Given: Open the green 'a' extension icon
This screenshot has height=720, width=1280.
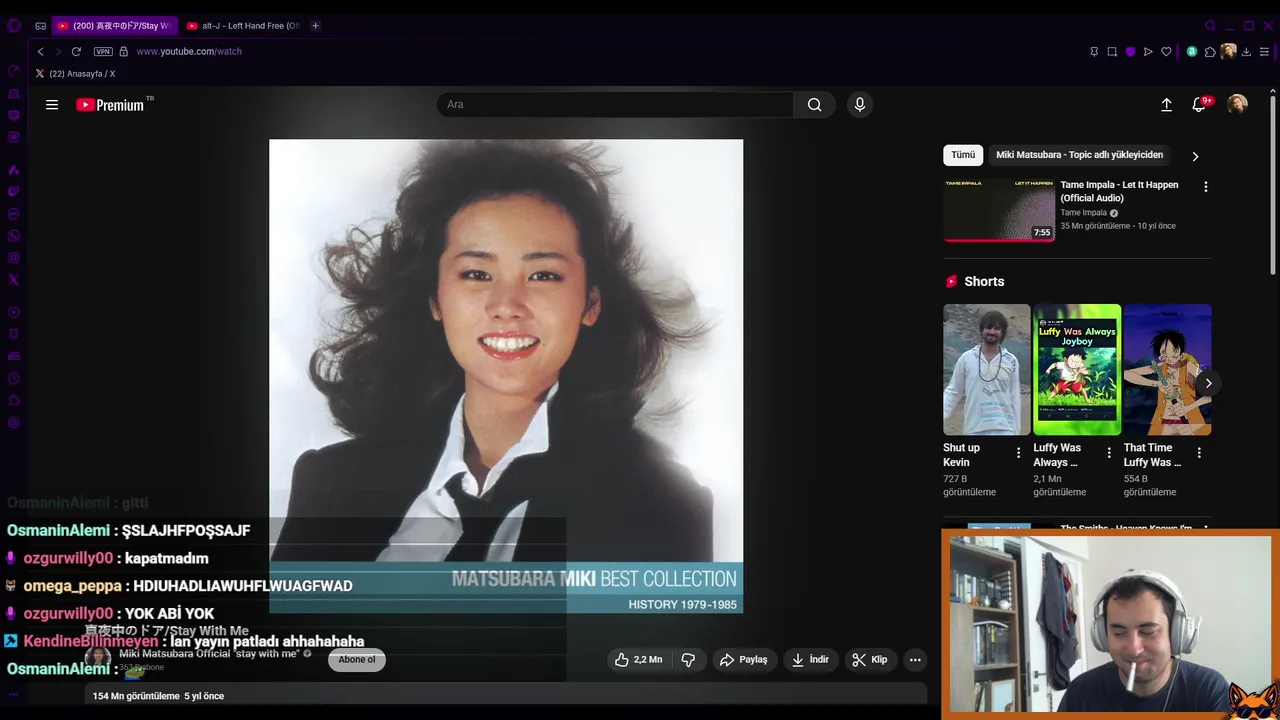Looking at the screenshot, I should pos(1192,52).
